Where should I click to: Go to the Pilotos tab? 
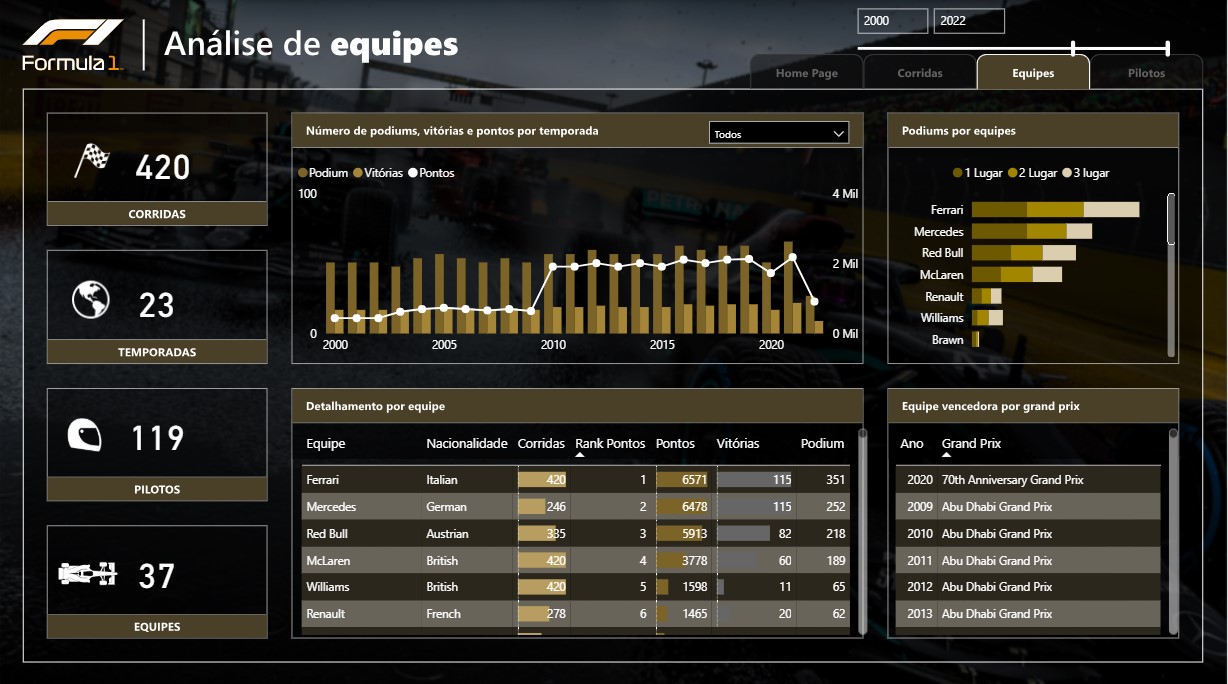coord(1146,73)
